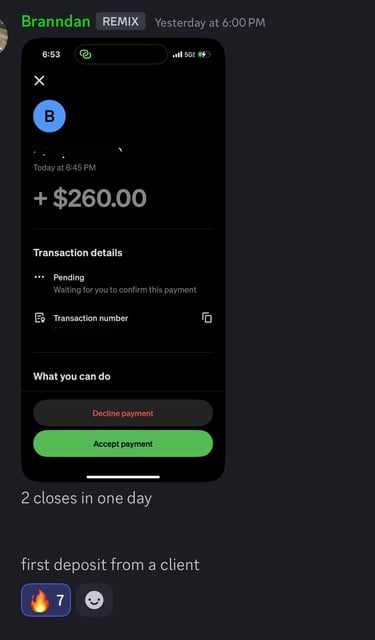Click the battery charging indicator

(204, 54)
